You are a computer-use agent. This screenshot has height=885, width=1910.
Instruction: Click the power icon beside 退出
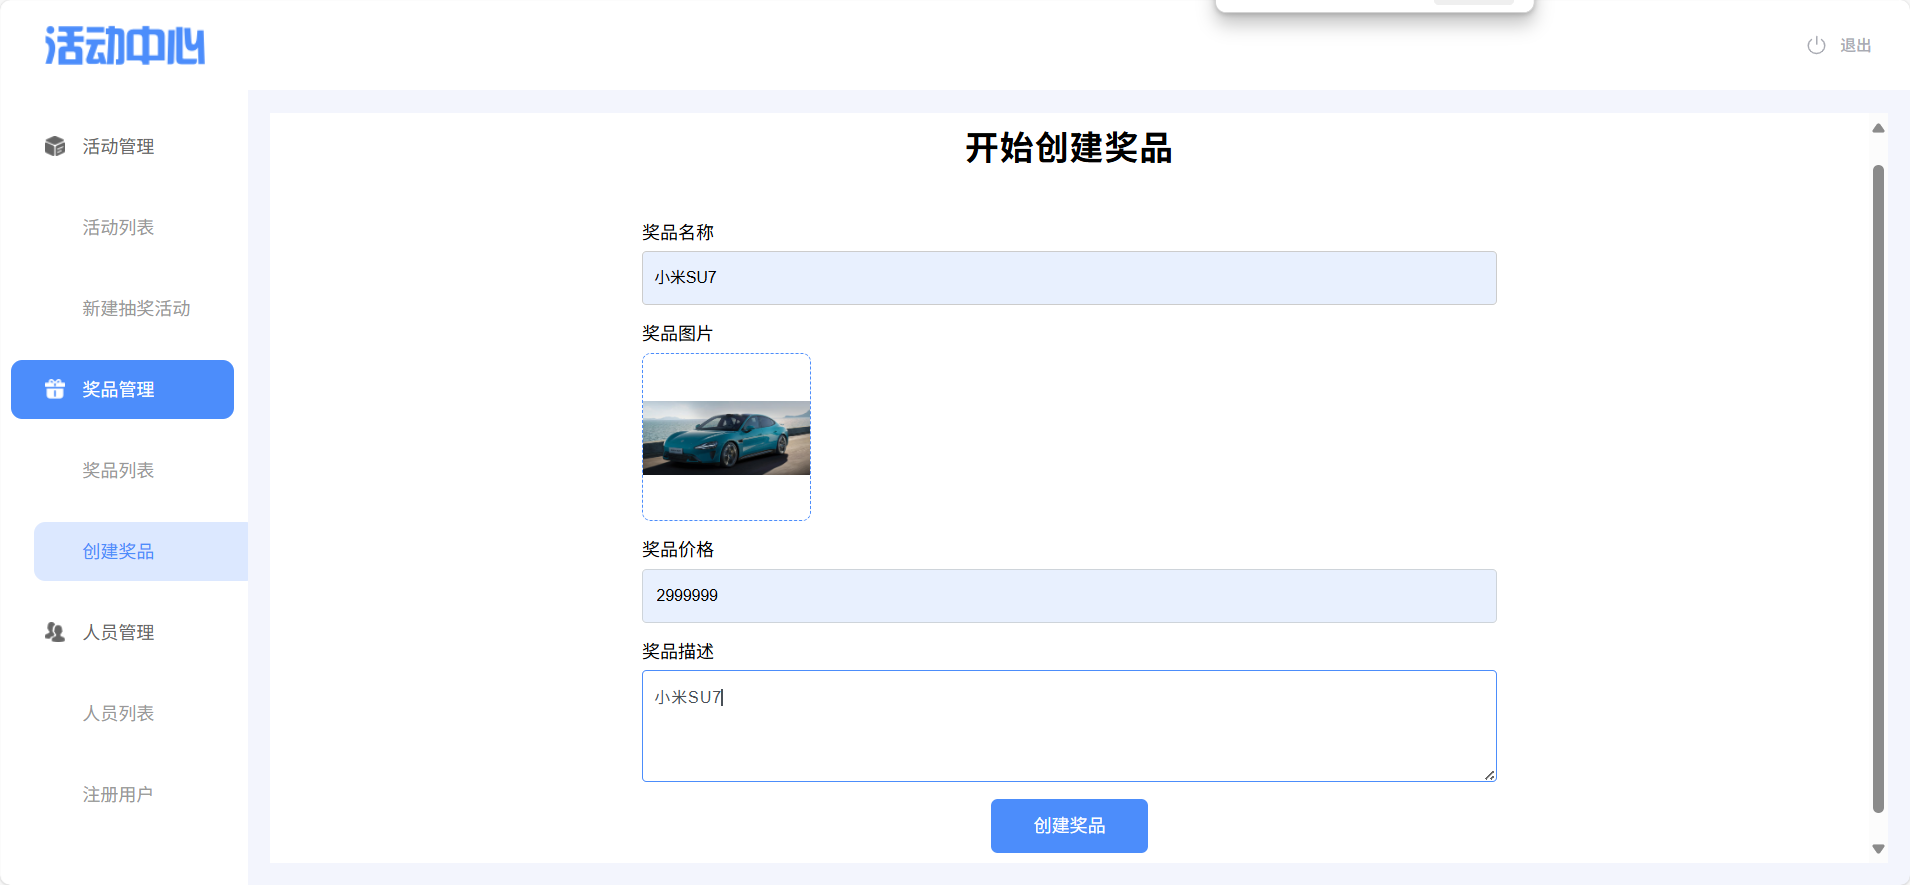1816,45
